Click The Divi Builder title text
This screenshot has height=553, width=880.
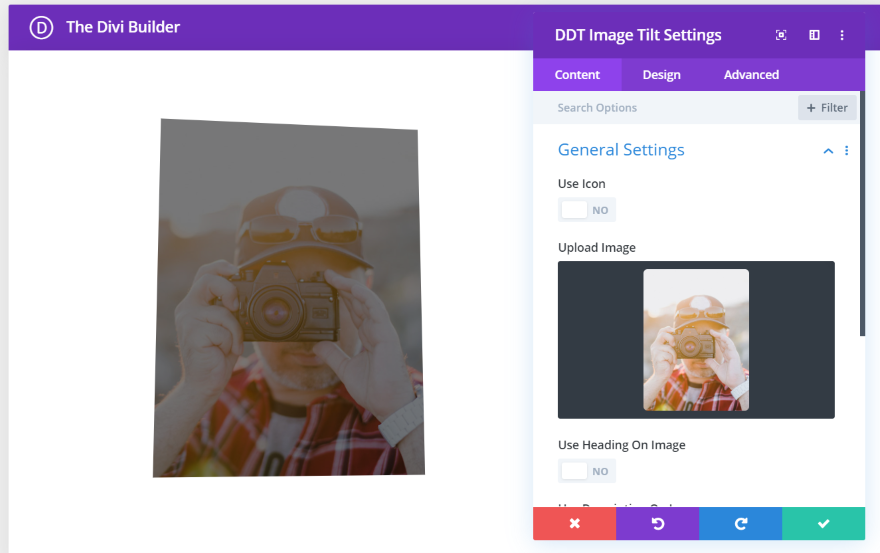[123, 27]
